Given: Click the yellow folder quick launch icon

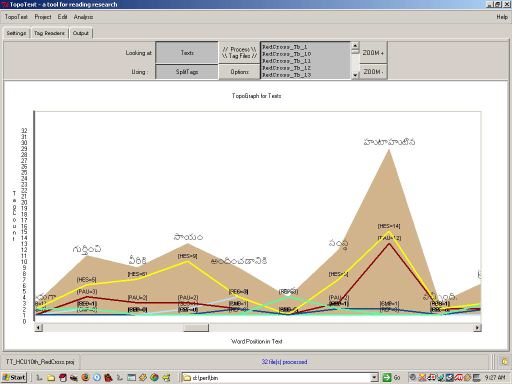Looking at the screenshot, I should [51, 377].
